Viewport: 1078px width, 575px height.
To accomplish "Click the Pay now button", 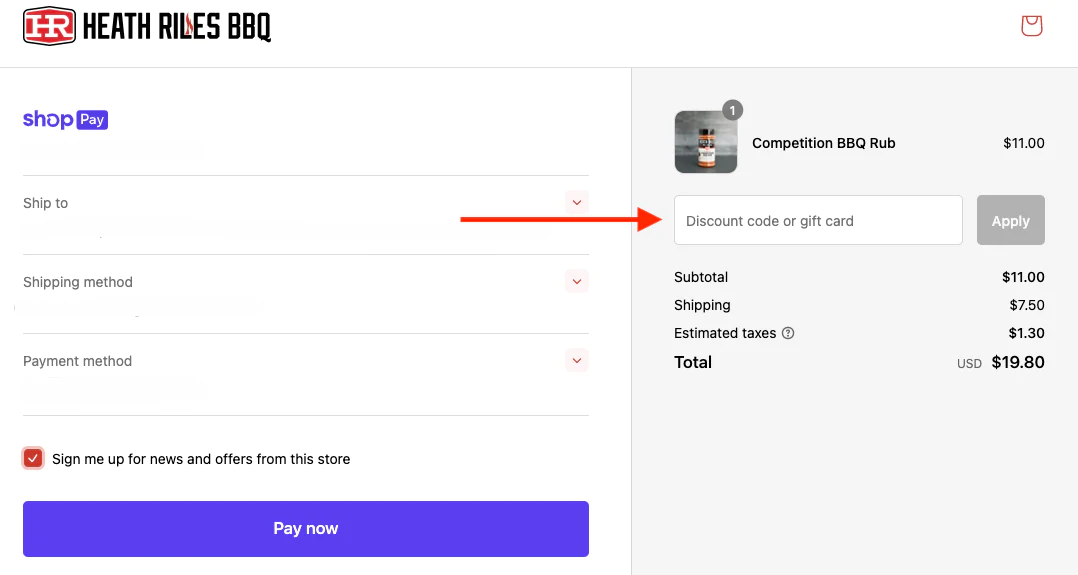I will 306,528.
